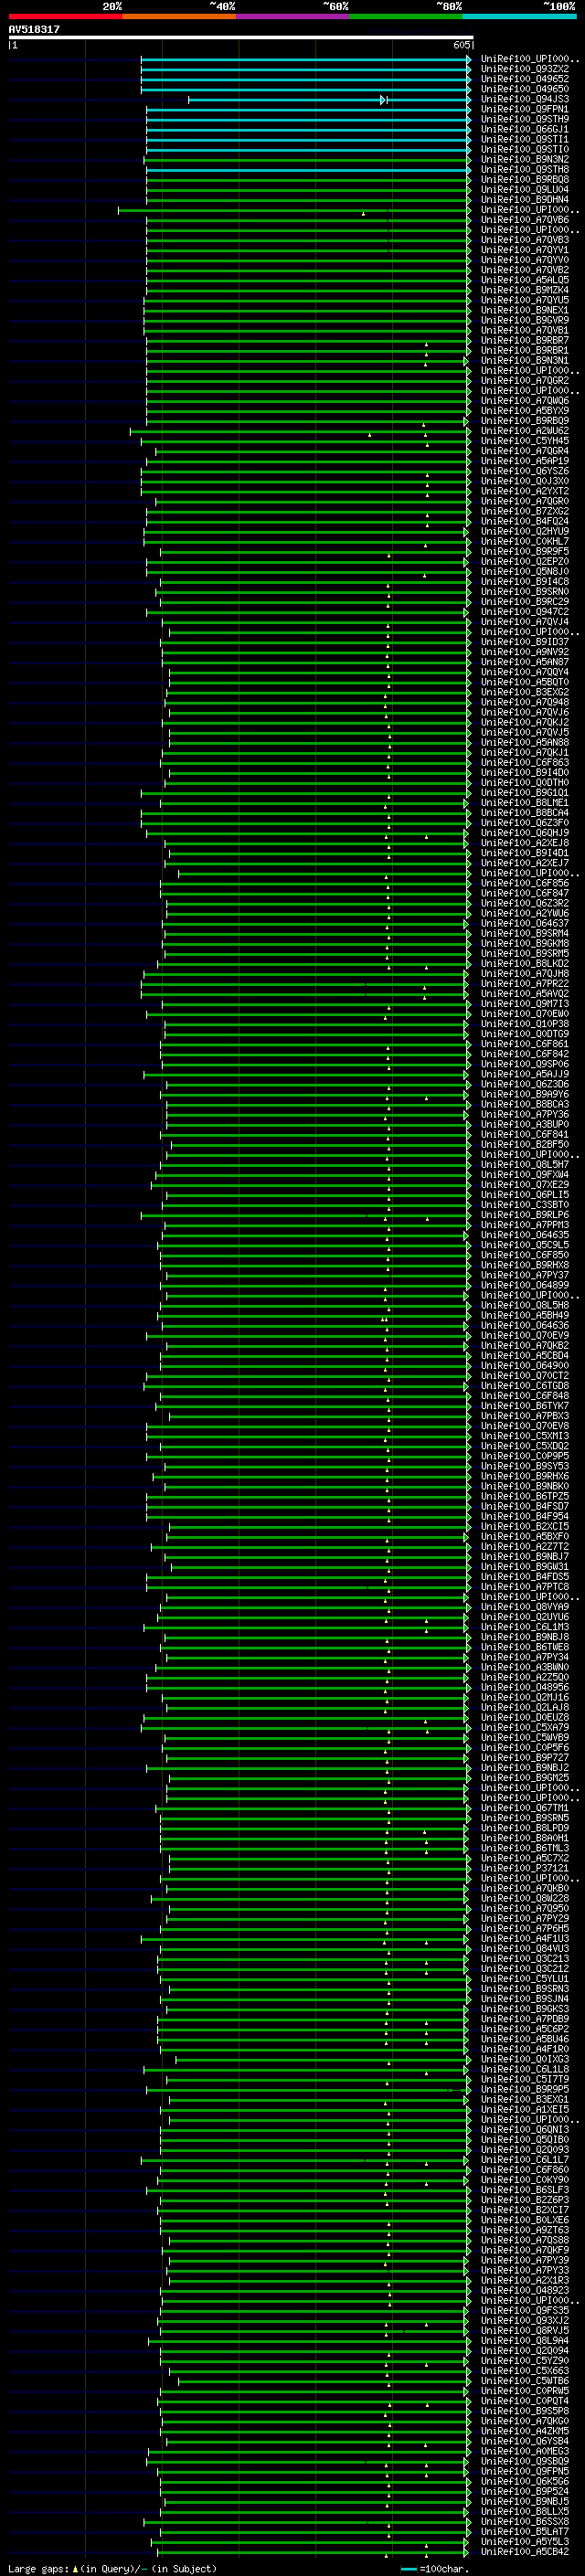Select hit label UniRef100_Q66GJ1

tap(525, 129)
